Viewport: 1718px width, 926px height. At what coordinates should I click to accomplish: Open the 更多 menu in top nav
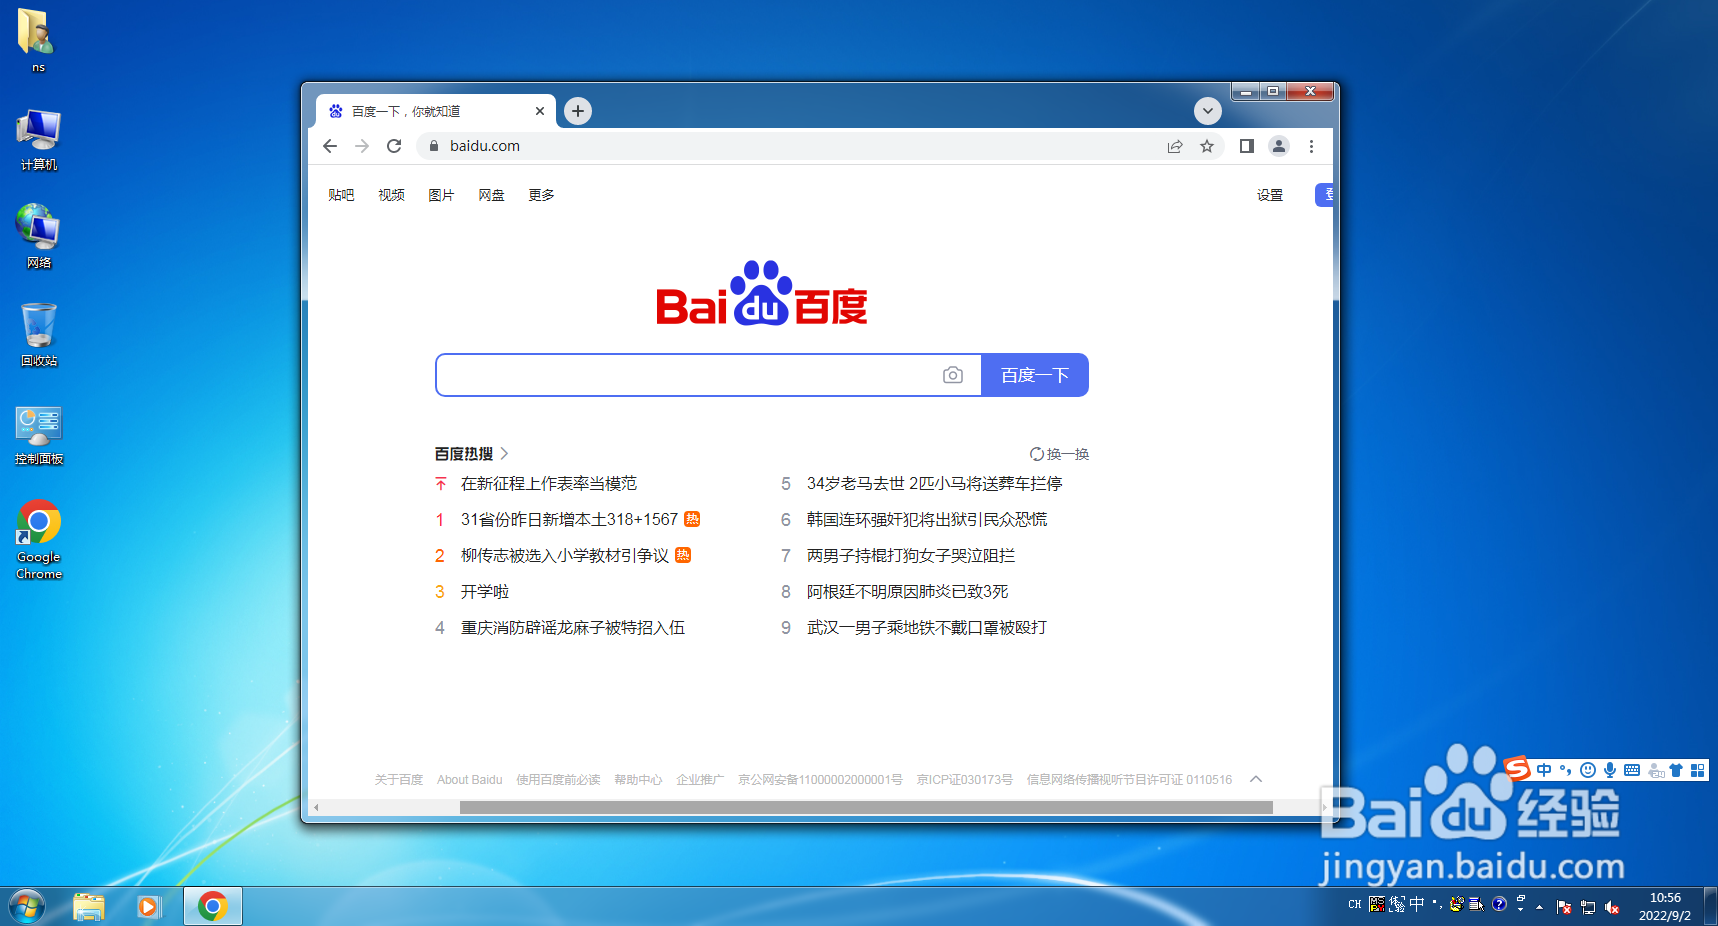(541, 195)
